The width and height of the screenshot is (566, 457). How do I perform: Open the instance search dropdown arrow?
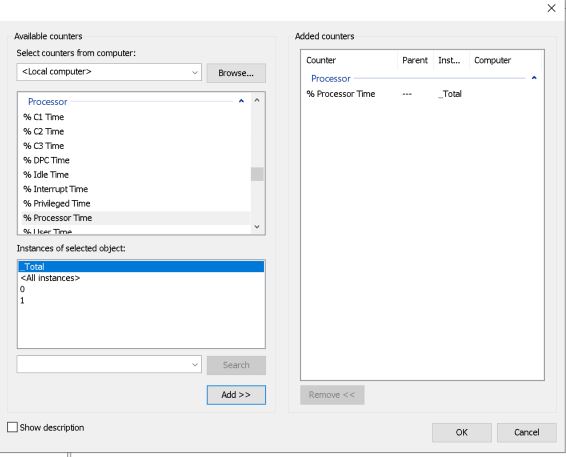[x=195, y=364]
